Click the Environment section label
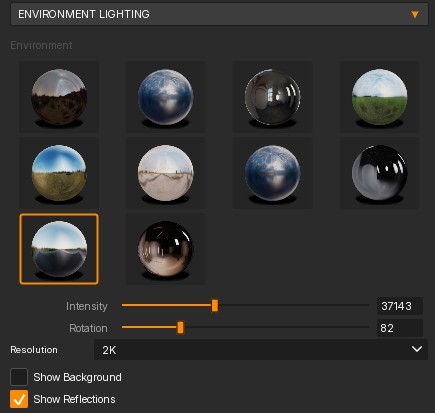 (x=41, y=45)
